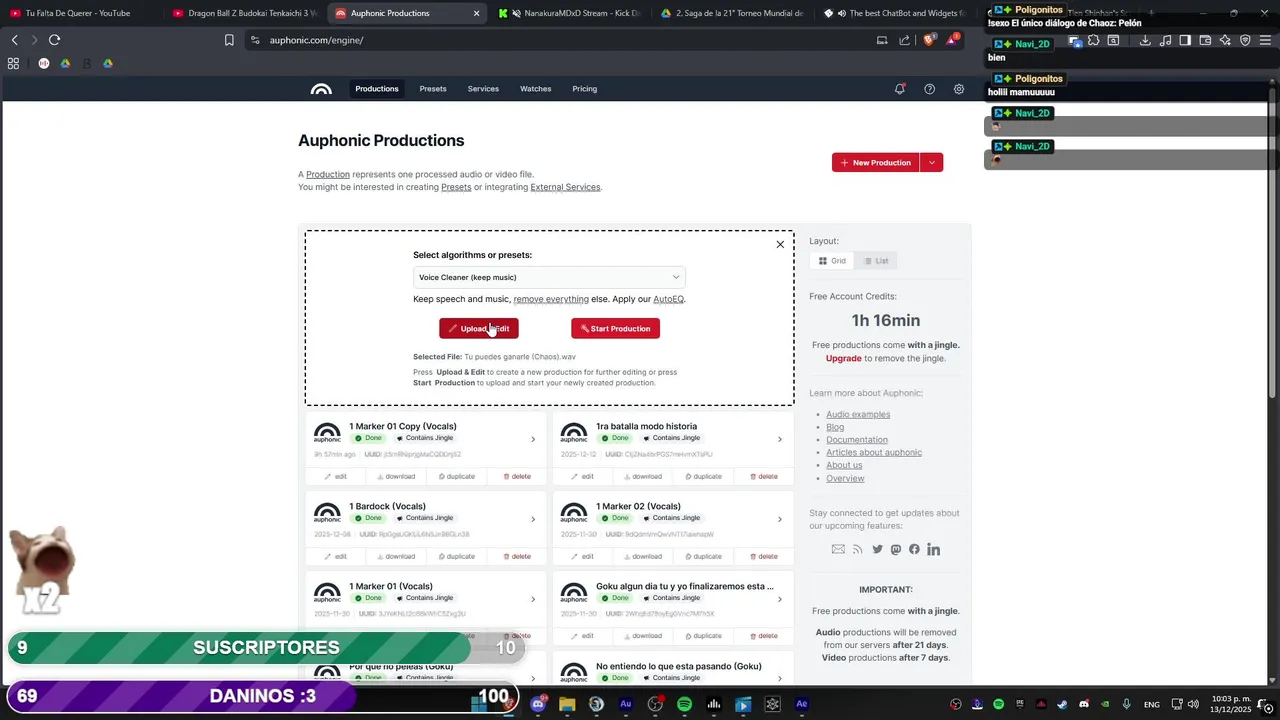Open the browser extensions puzzle icon
Image resolution: width=1280 pixels, height=720 pixels.
click(1093, 40)
